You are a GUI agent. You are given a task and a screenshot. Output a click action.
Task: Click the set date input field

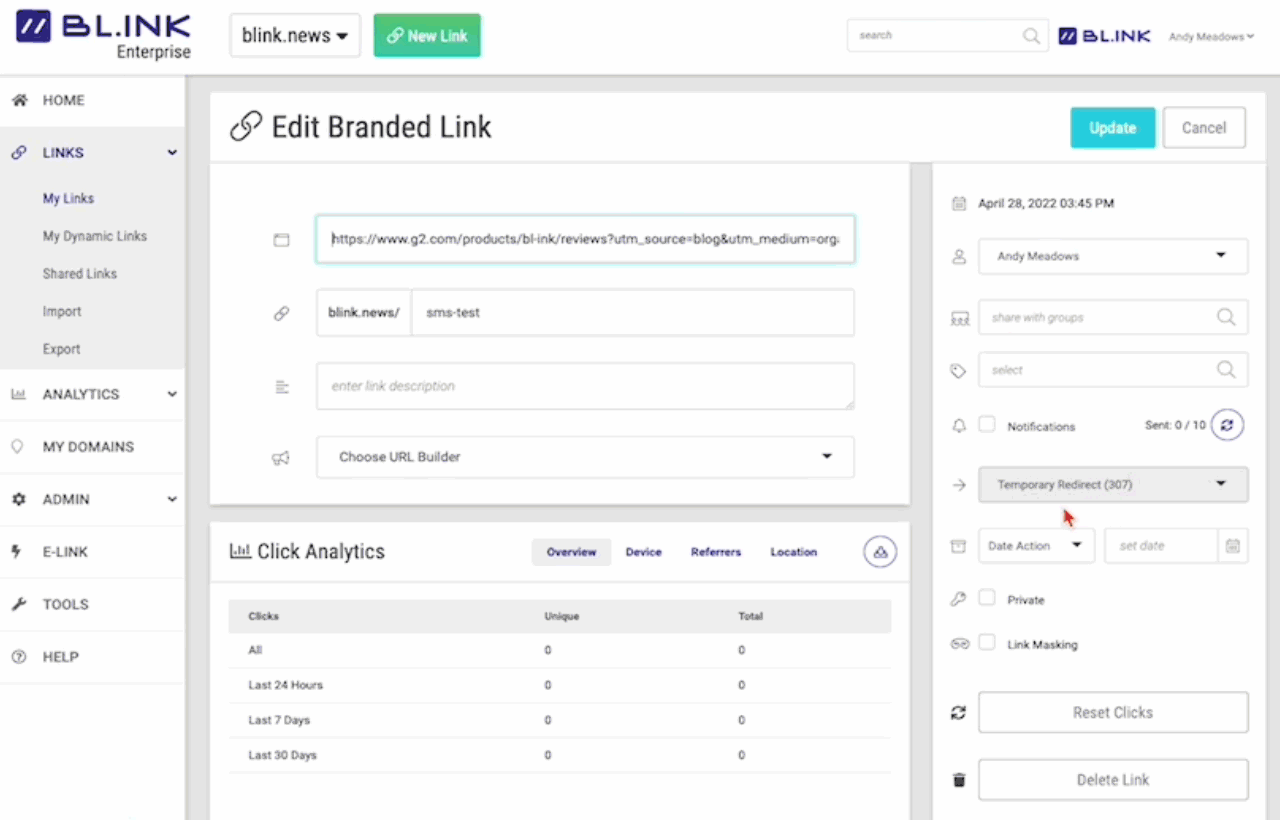click(x=1162, y=546)
